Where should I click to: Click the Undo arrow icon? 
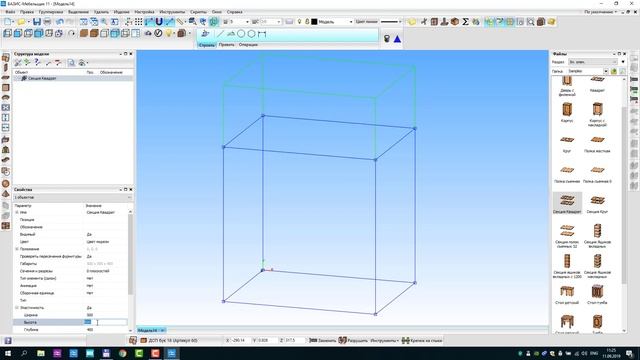pos(60,22)
